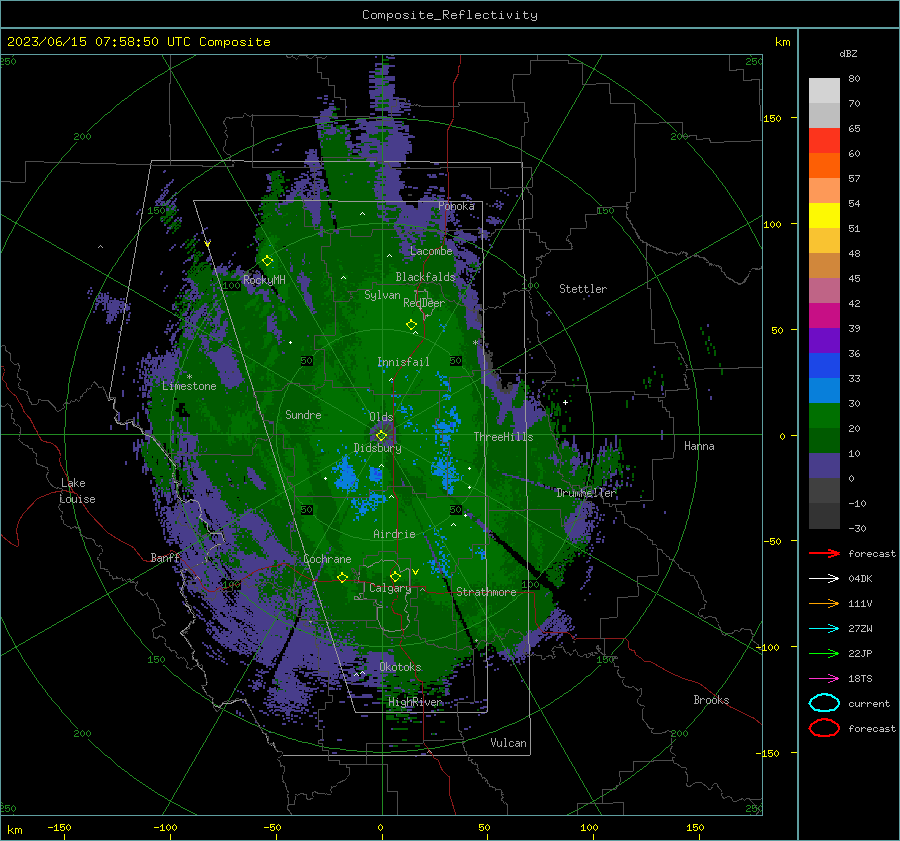Click the magenta 18TS arrow icon
Screen dimensions: 900x841
coord(824,679)
